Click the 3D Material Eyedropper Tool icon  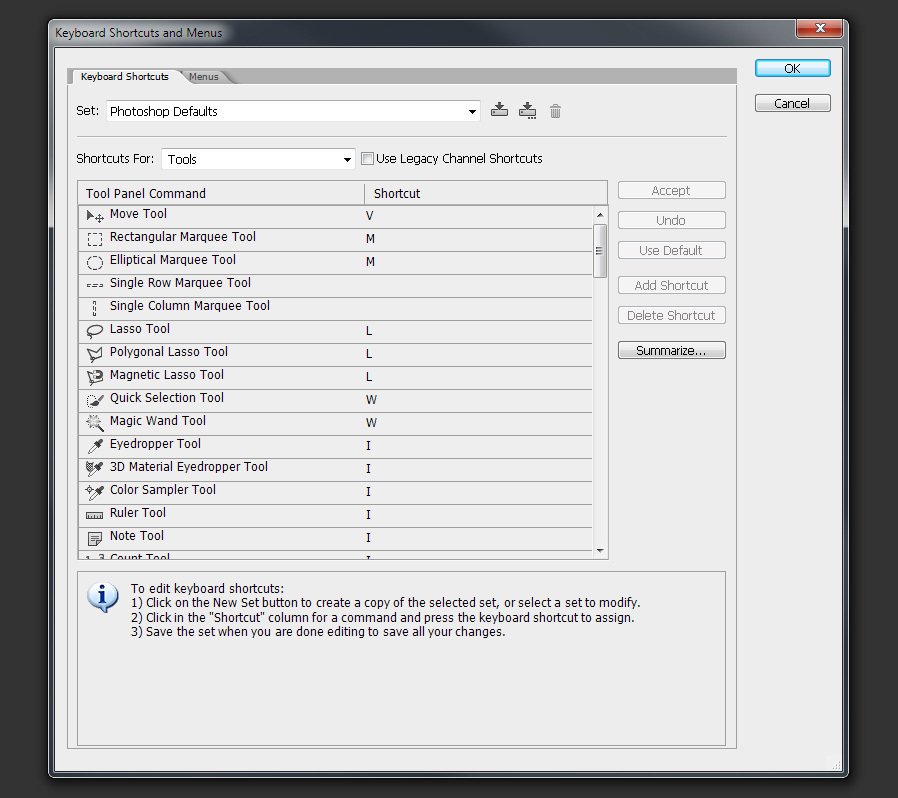tap(94, 469)
